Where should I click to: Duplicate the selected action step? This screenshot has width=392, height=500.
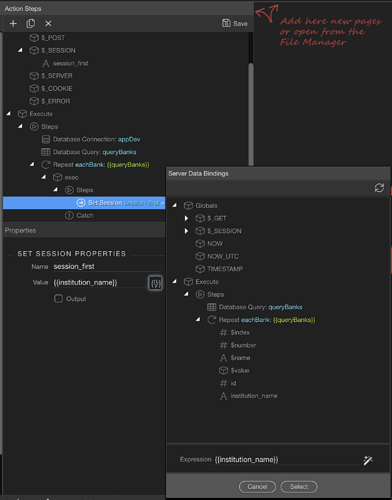[31, 23]
